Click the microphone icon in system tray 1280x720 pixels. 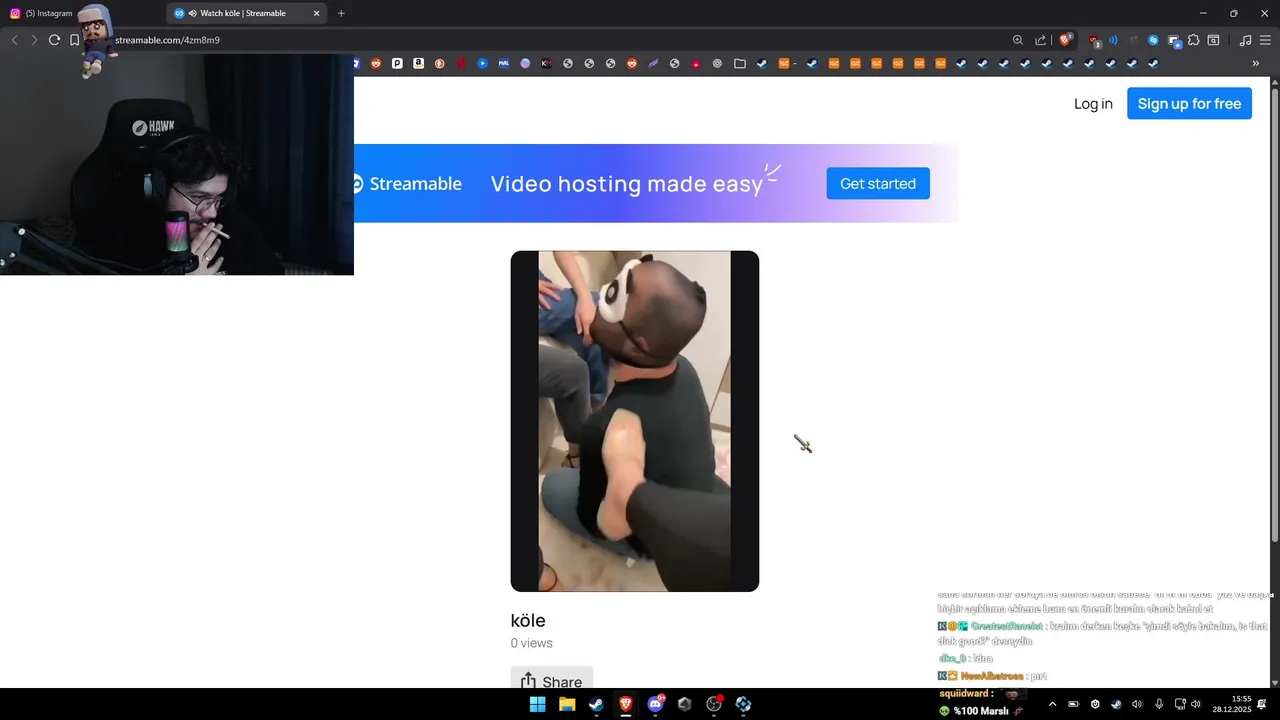pos(1159,704)
